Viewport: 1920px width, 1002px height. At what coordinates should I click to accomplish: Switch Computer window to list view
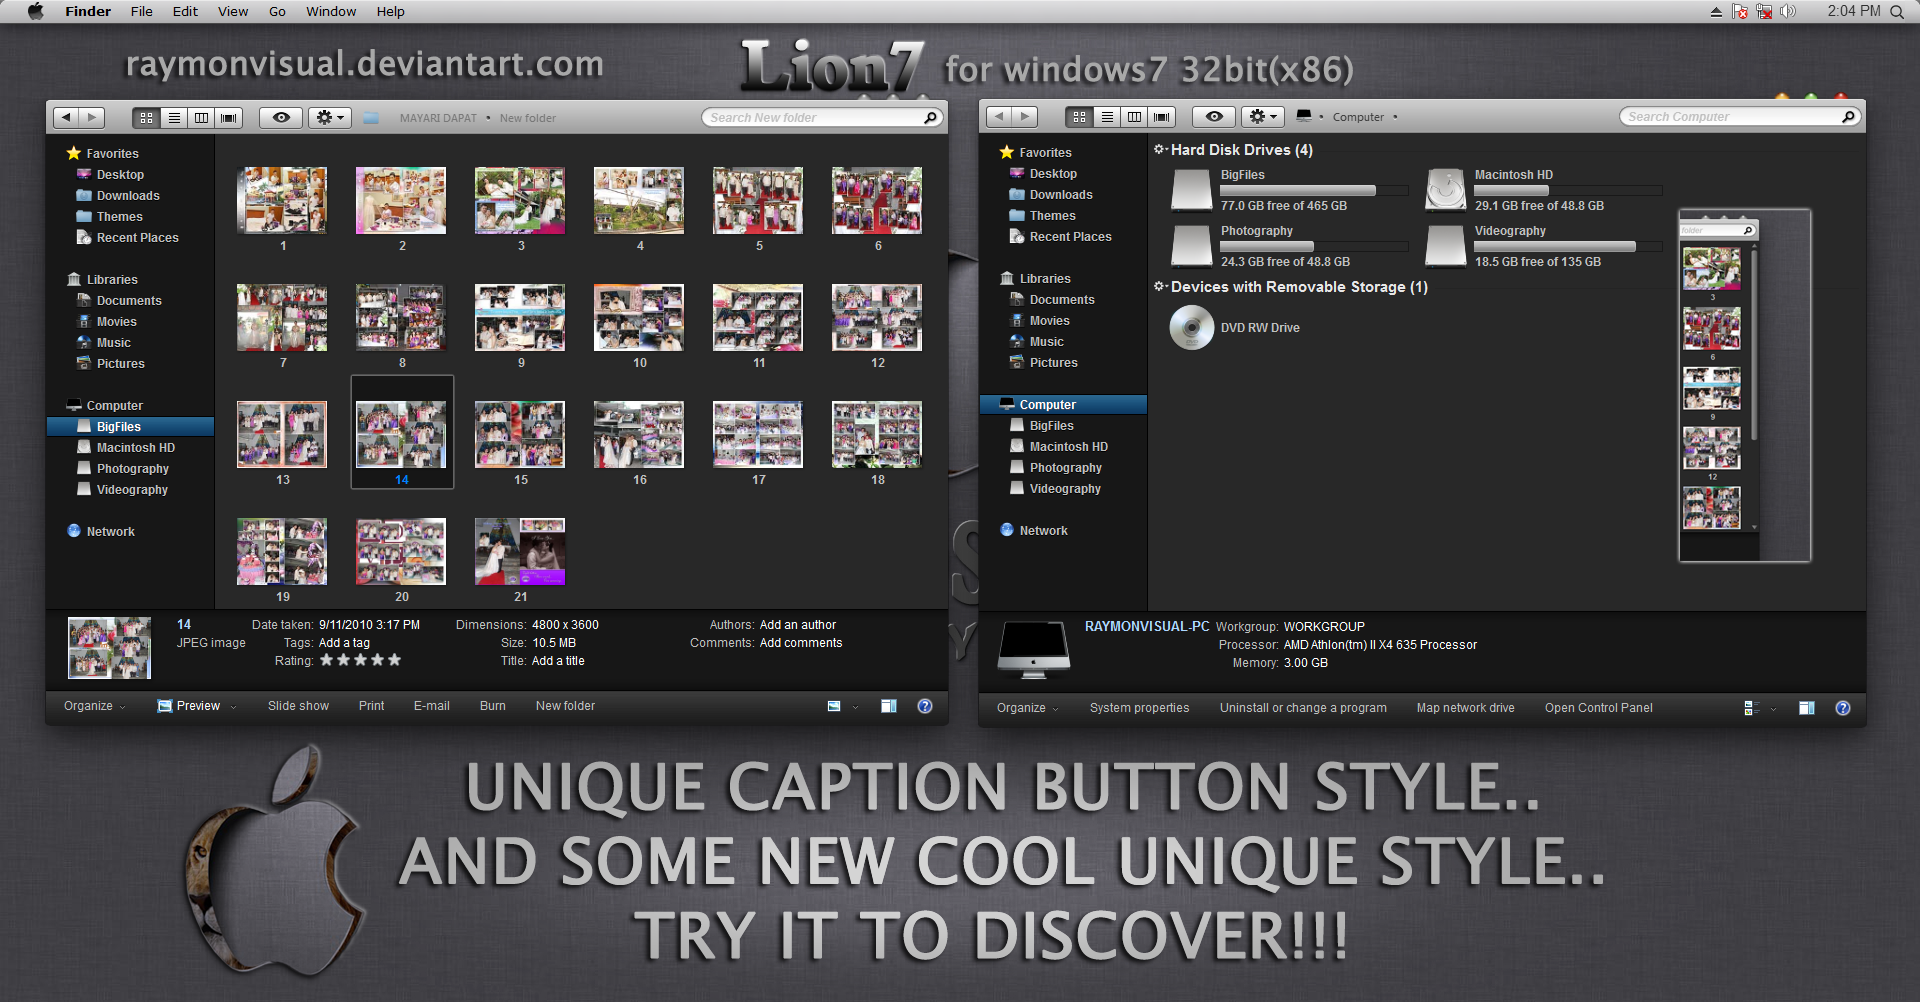click(x=1107, y=117)
